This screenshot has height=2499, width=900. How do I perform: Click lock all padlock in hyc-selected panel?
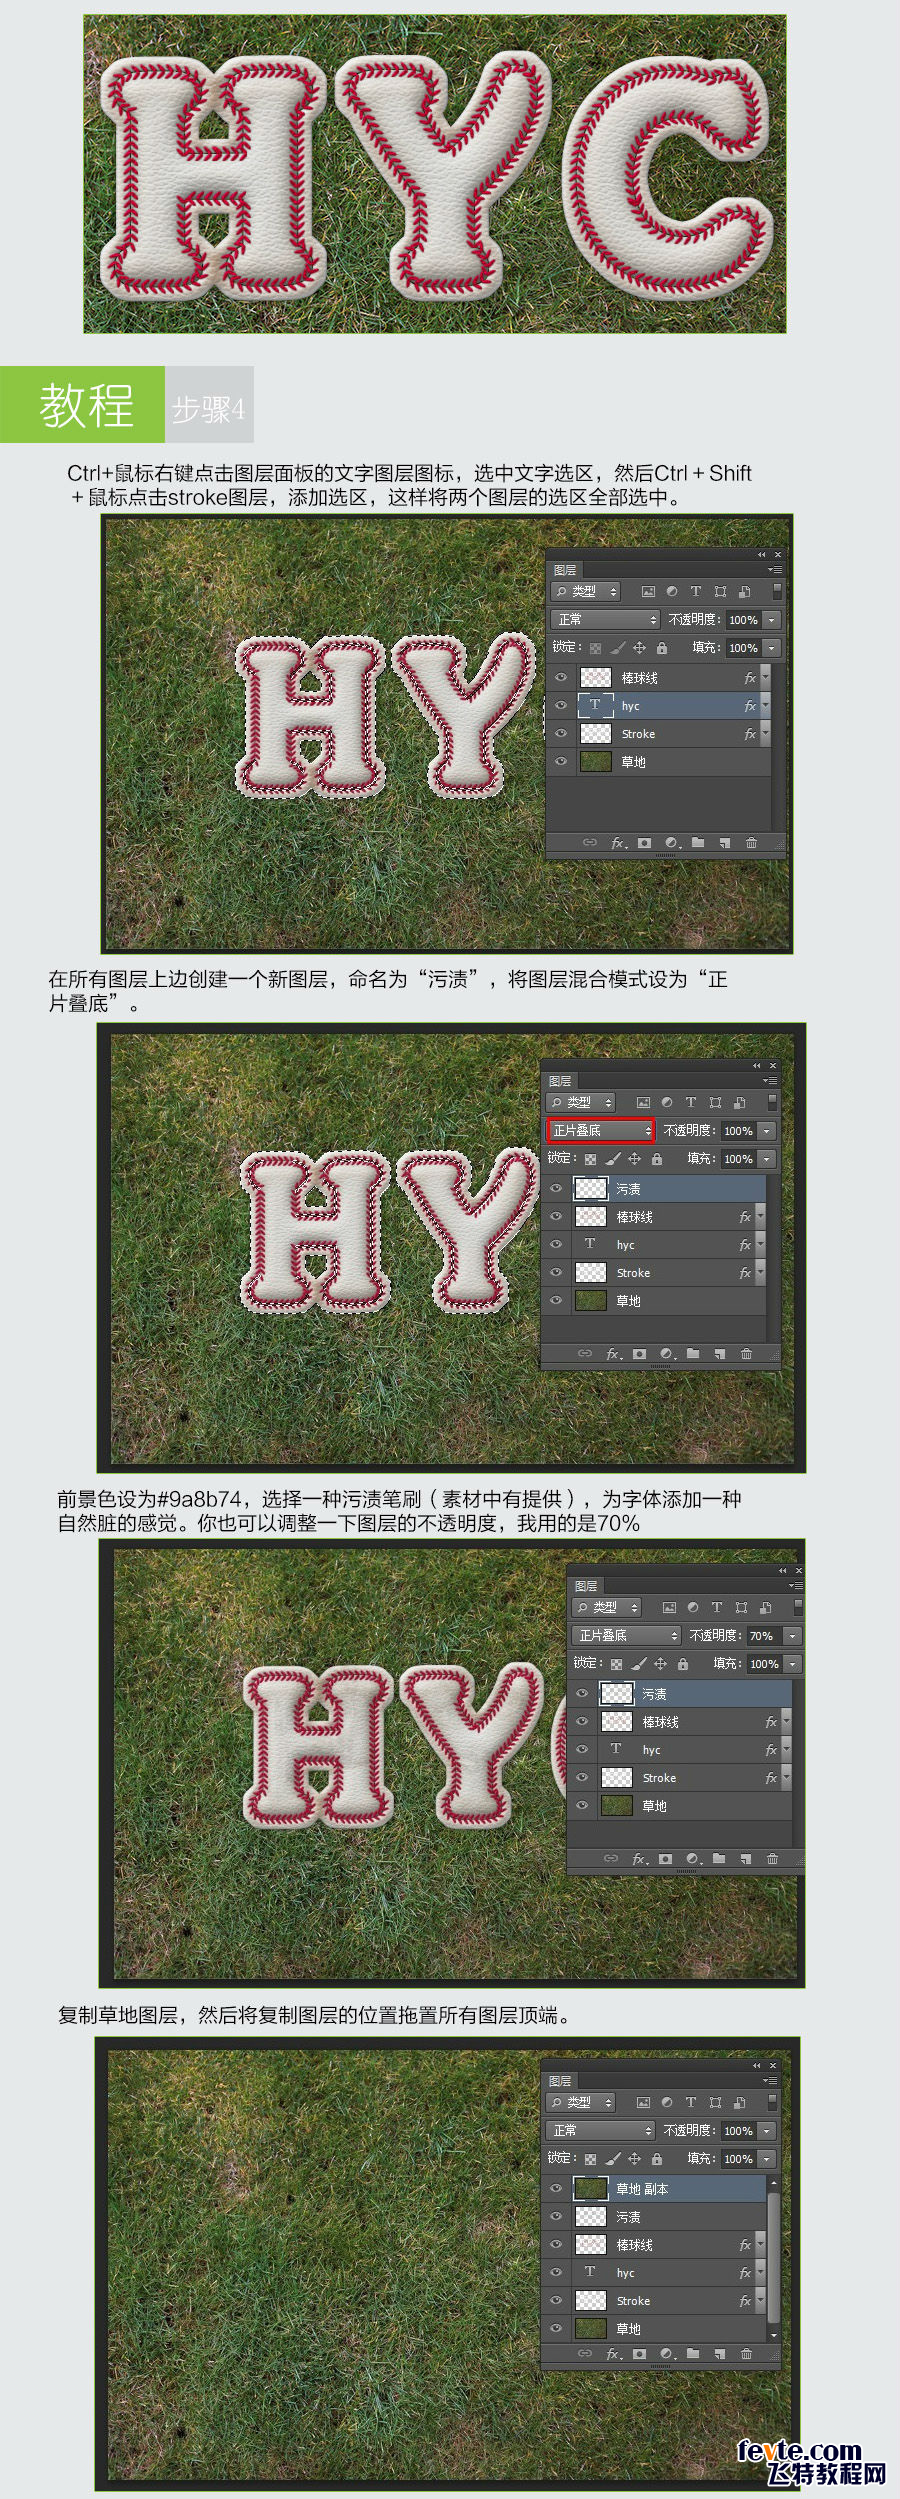point(662,648)
